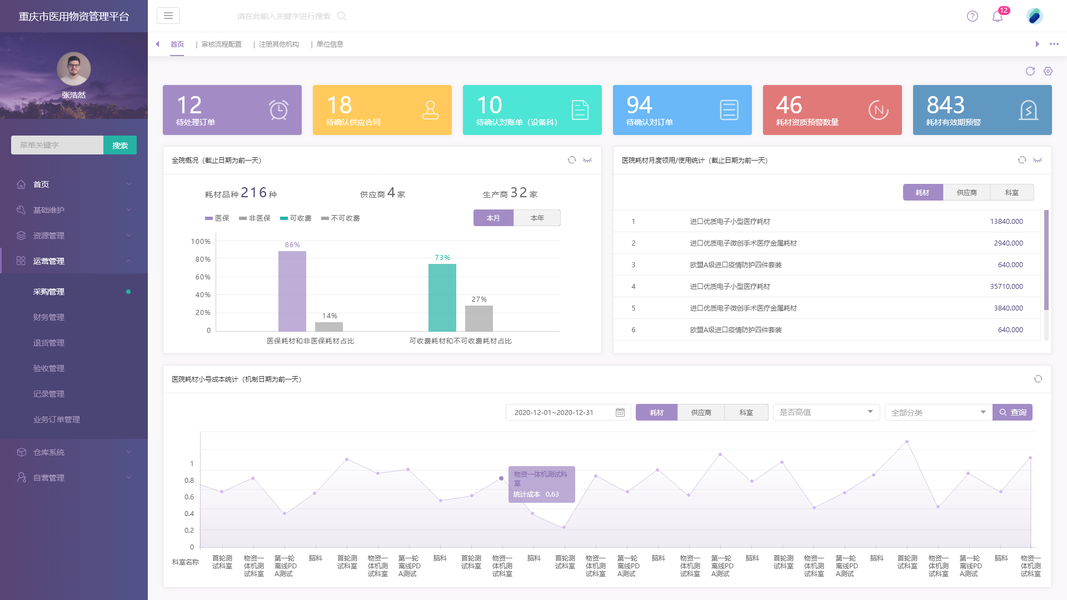The width and height of the screenshot is (1067, 600).
Task: Switch to the 单位信息 tab
Action: click(330, 44)
